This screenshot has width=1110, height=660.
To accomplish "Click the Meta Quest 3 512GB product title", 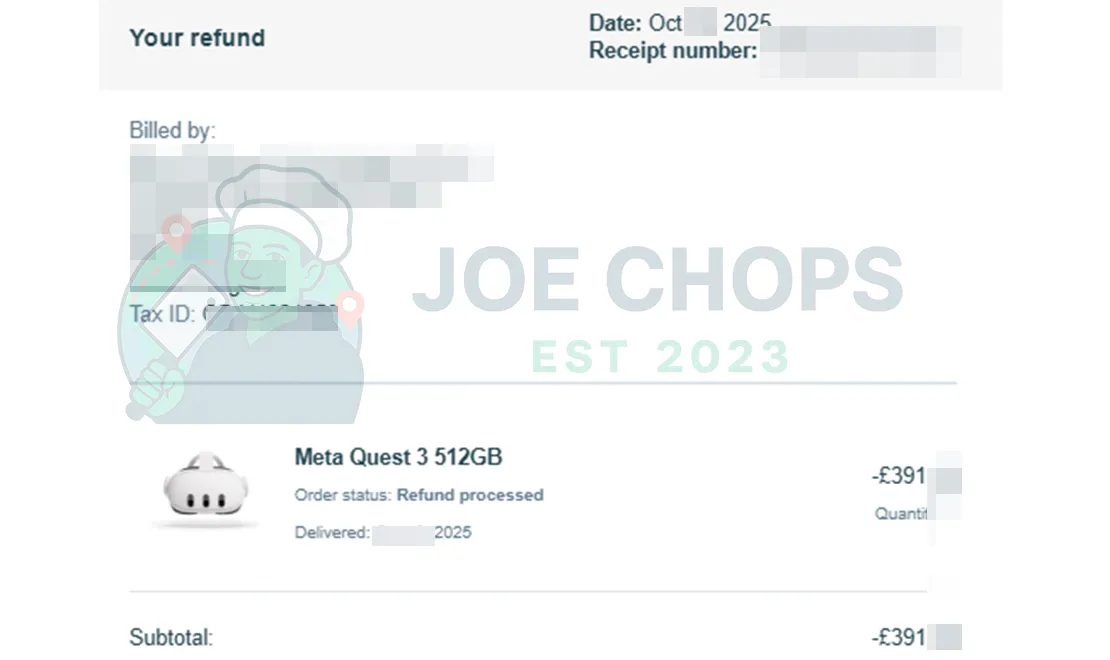I will (x=398, y=458).
